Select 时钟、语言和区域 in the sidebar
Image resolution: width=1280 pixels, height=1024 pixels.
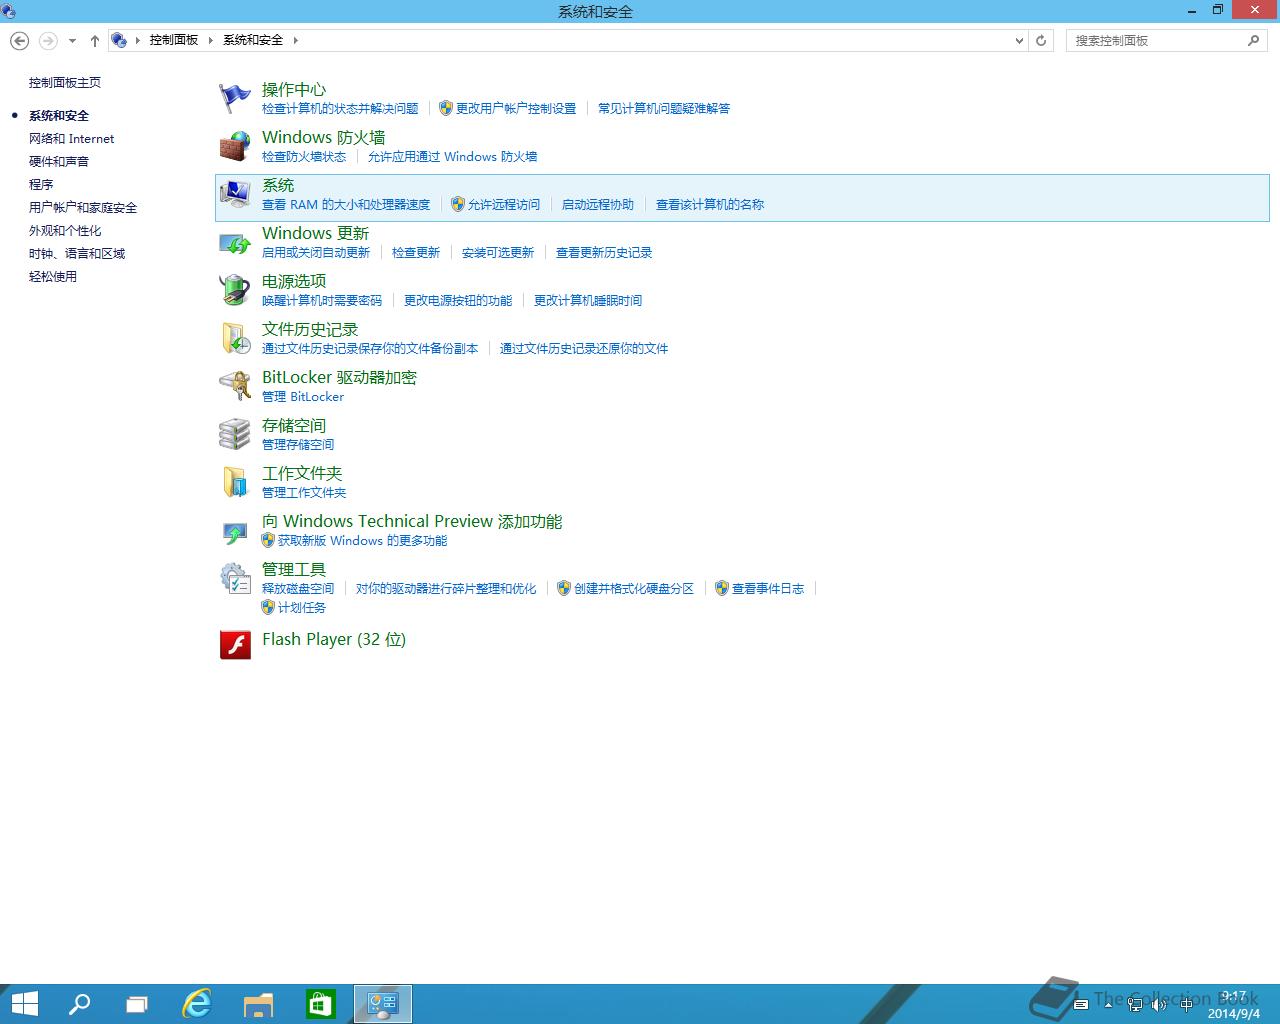pyautogui.click(x=77, y=254)
